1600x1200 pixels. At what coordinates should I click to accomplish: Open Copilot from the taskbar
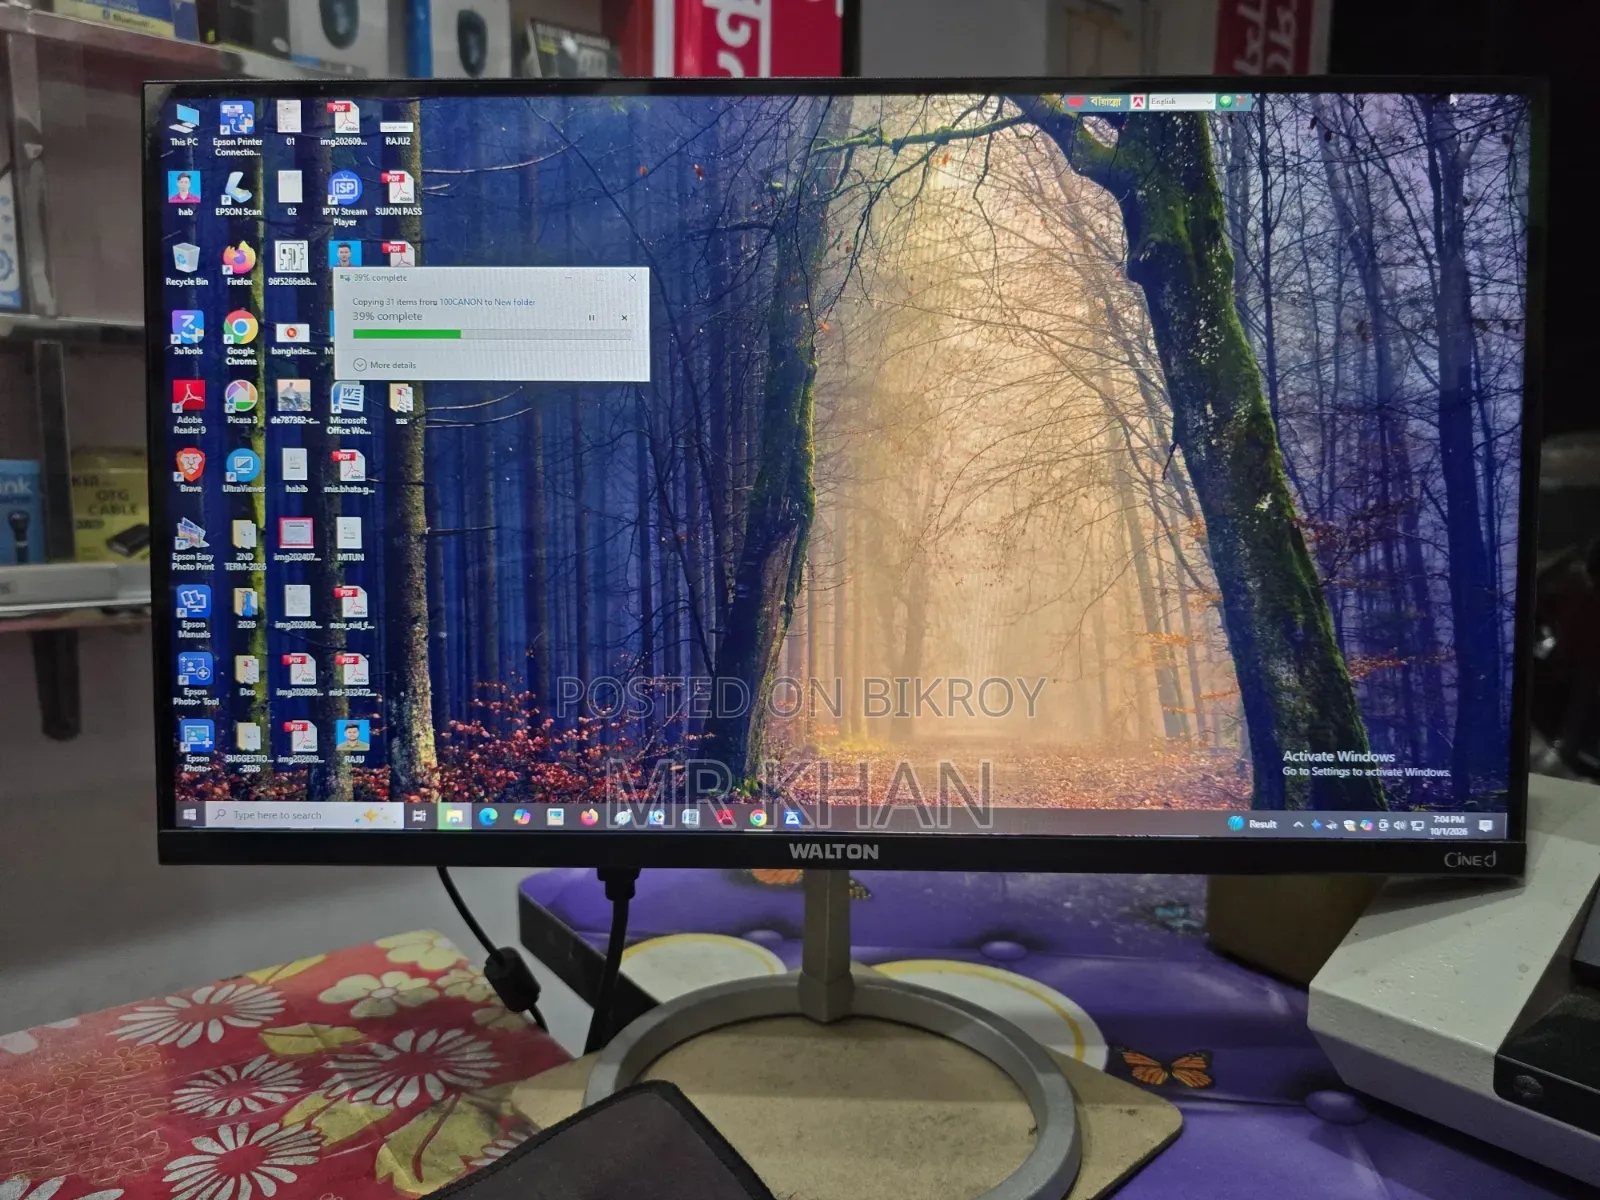pyautogui.click(x=522, y=817)
